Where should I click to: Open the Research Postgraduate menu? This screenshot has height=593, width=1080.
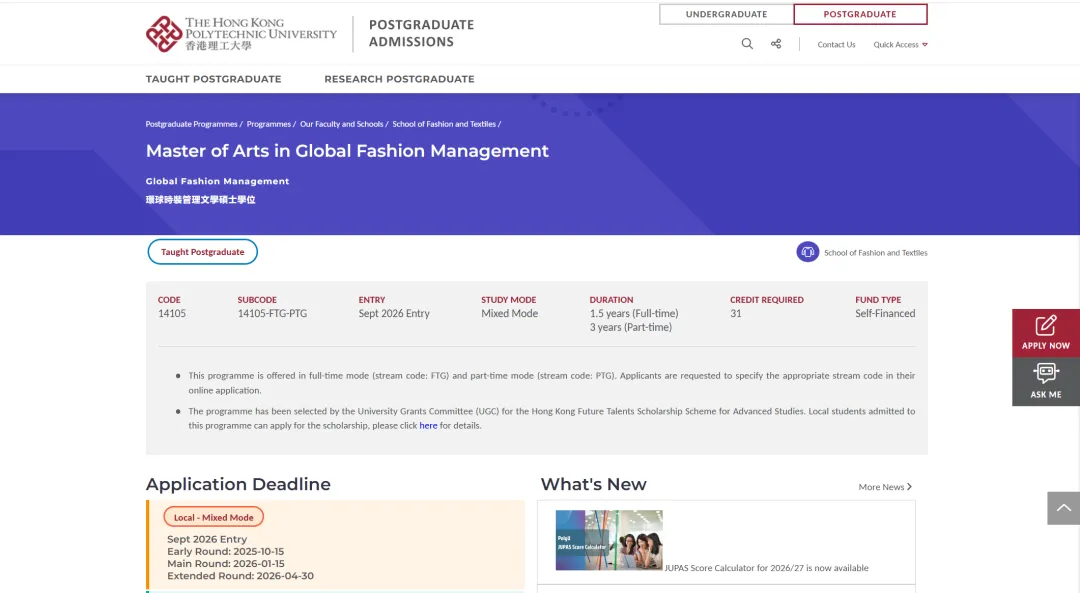(x=399, y=79)
